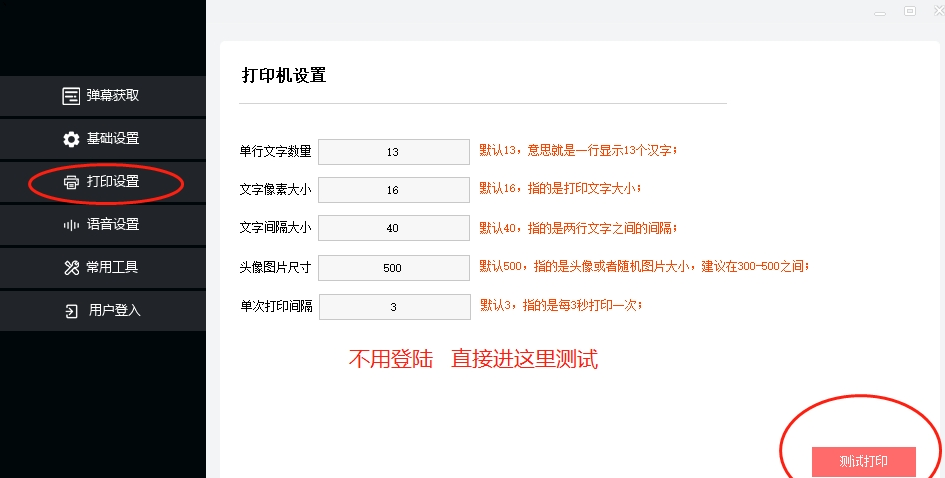Focus the 单行文字数量 input field
The height and width of the screenshot is (478, 945).
pos(393,152)
